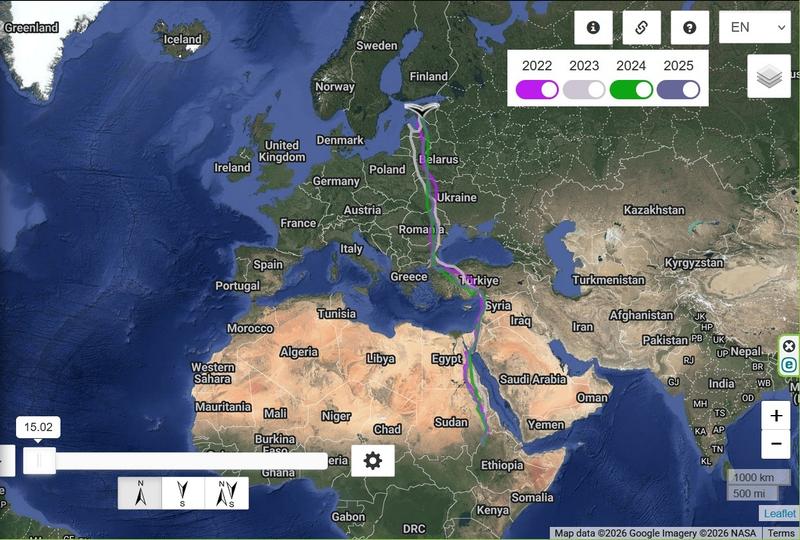Click the Egypt map label
This screenshot has width=800, height=540.
pos(447,359)
